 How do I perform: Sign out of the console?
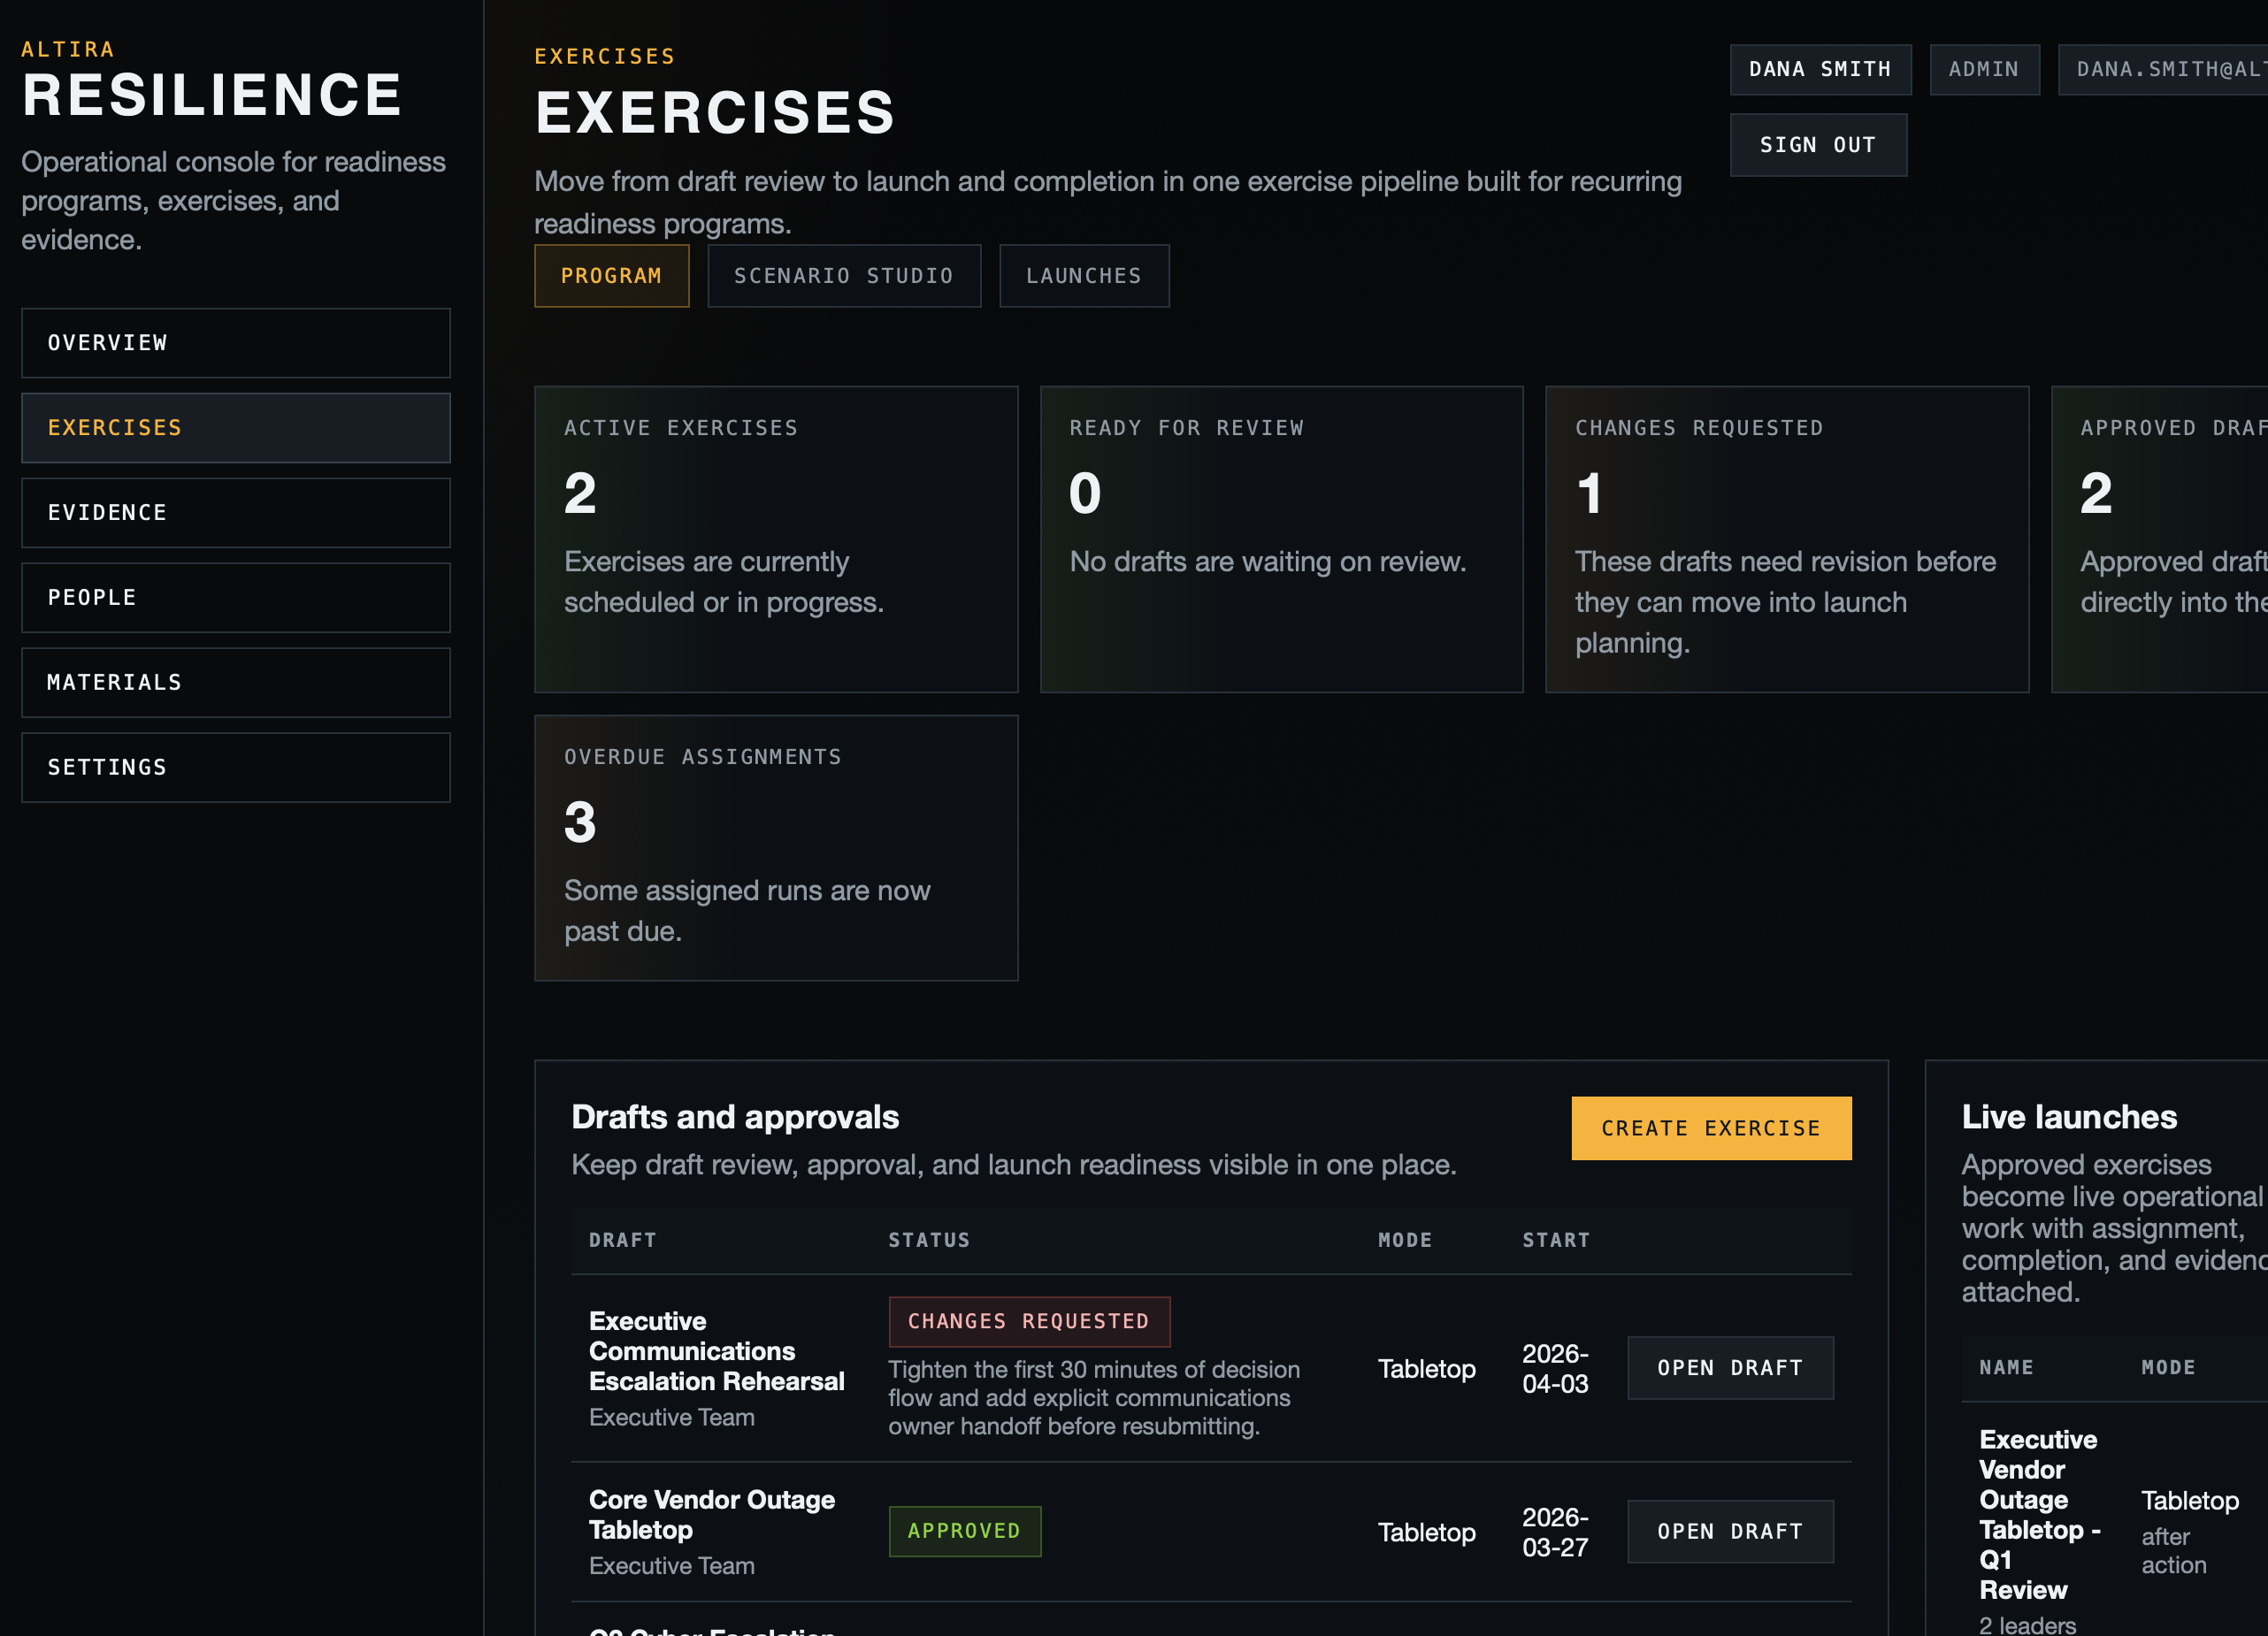pos(1818,144)
